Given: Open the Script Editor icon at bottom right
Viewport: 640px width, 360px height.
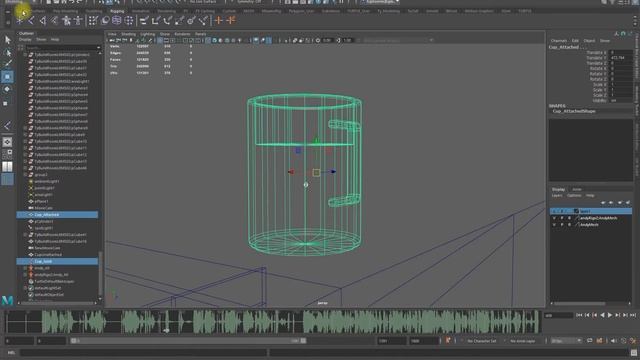Looking at the screenshot, I should [x=633, y=353].
